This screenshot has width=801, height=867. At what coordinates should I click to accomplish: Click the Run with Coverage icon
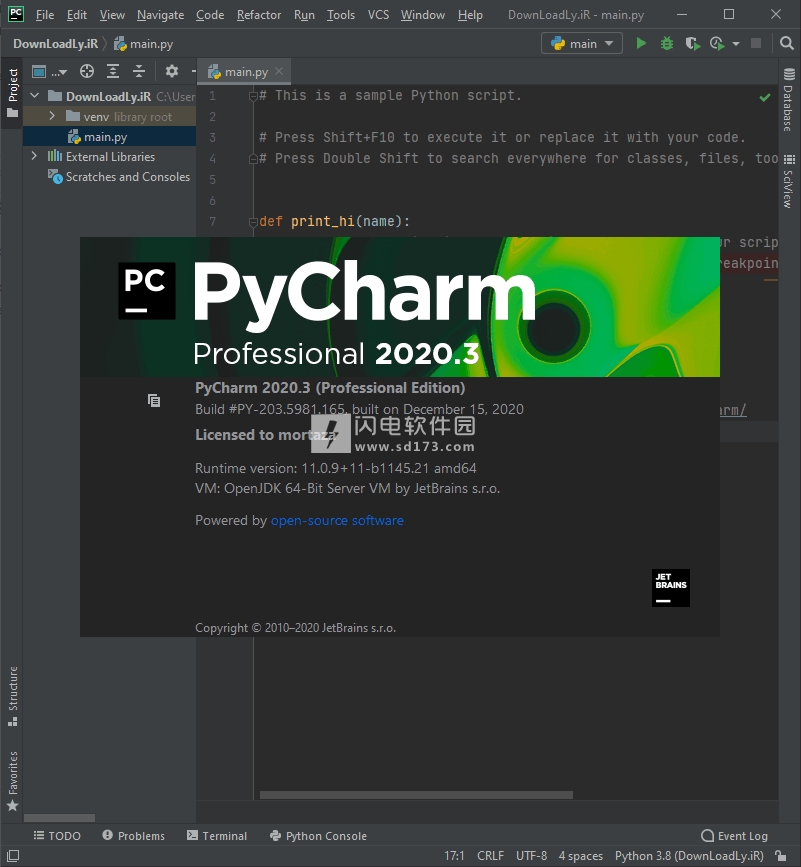pyautogui.click(x=691, y=43)
